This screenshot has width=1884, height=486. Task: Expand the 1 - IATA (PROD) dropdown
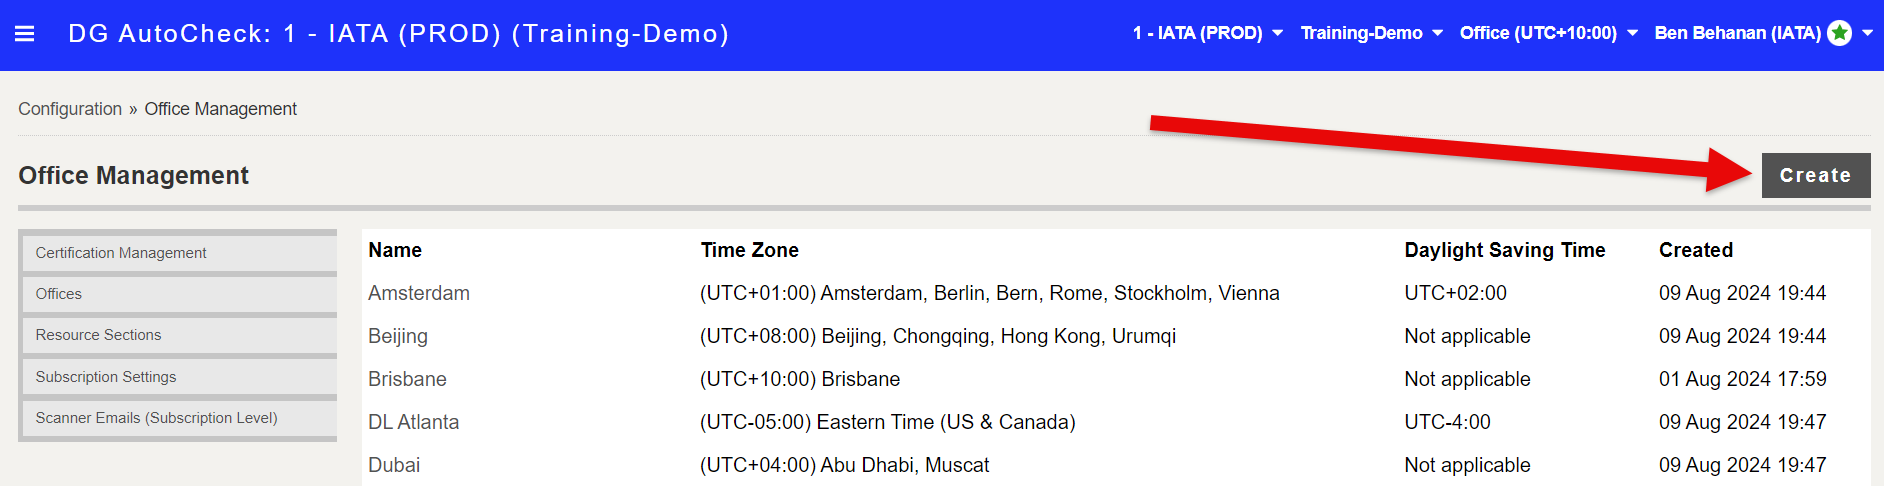(x=1207, y=33)
